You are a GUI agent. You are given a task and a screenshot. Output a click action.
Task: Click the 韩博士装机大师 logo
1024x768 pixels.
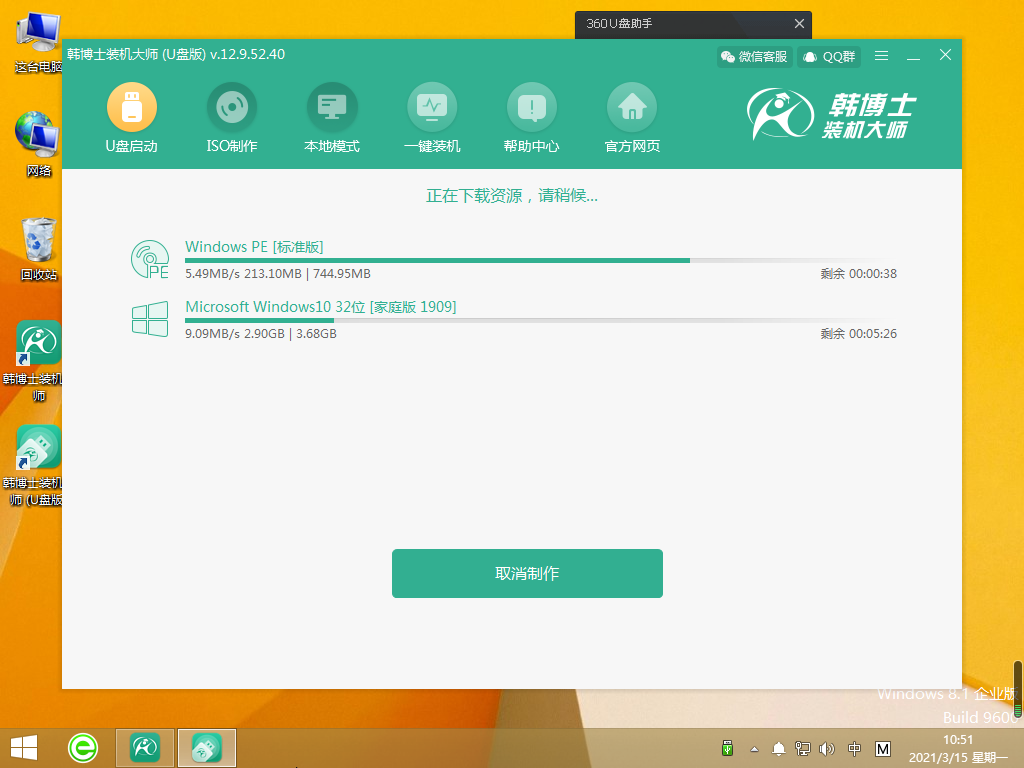pyautogui.click(x=838, y=114)
